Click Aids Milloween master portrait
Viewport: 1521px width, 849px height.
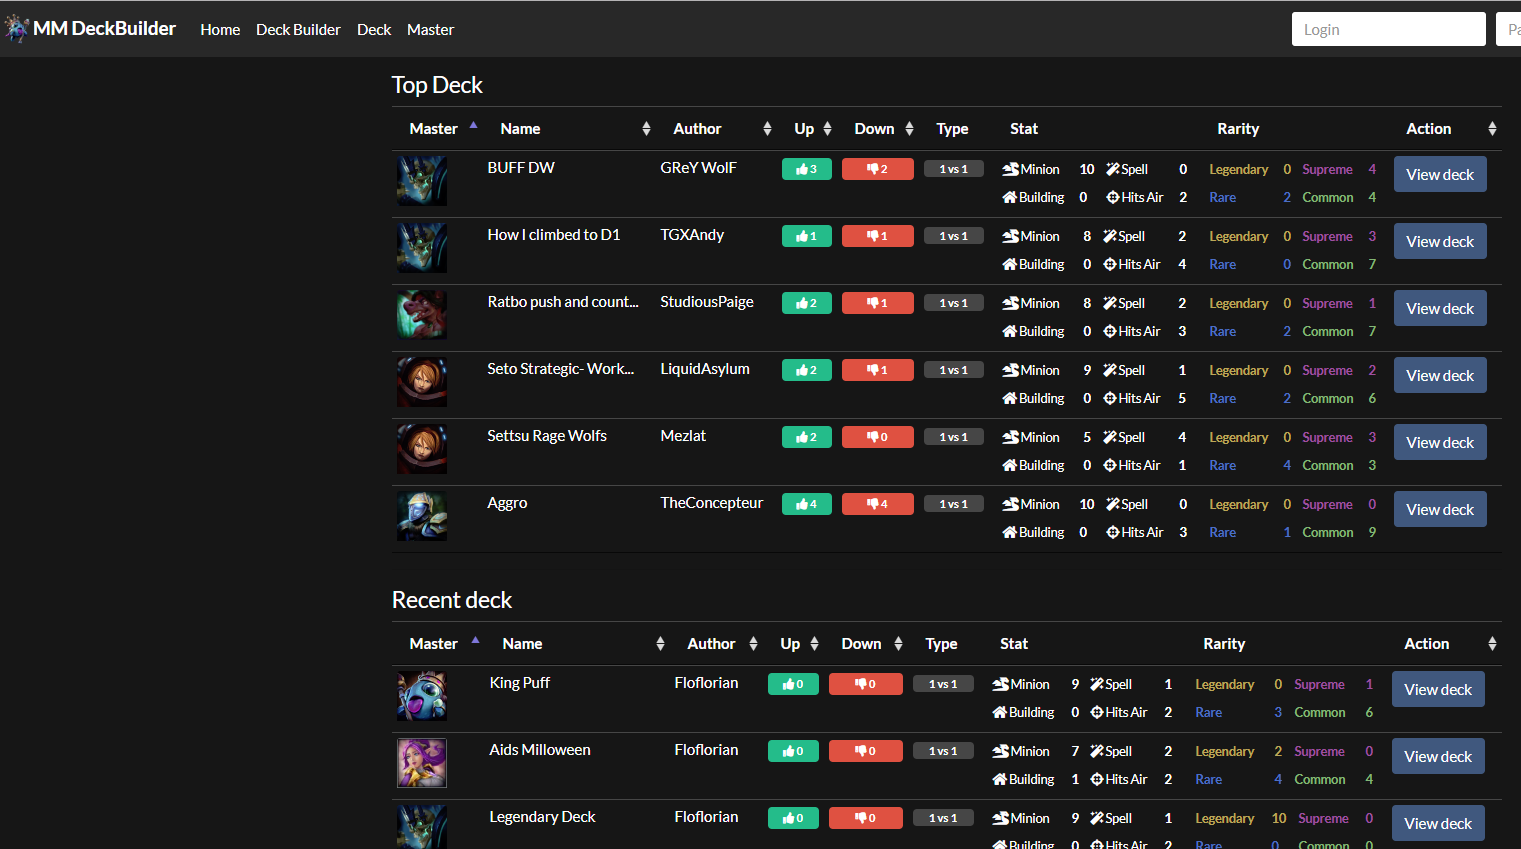pyautogui.click(x=422, y=763)
